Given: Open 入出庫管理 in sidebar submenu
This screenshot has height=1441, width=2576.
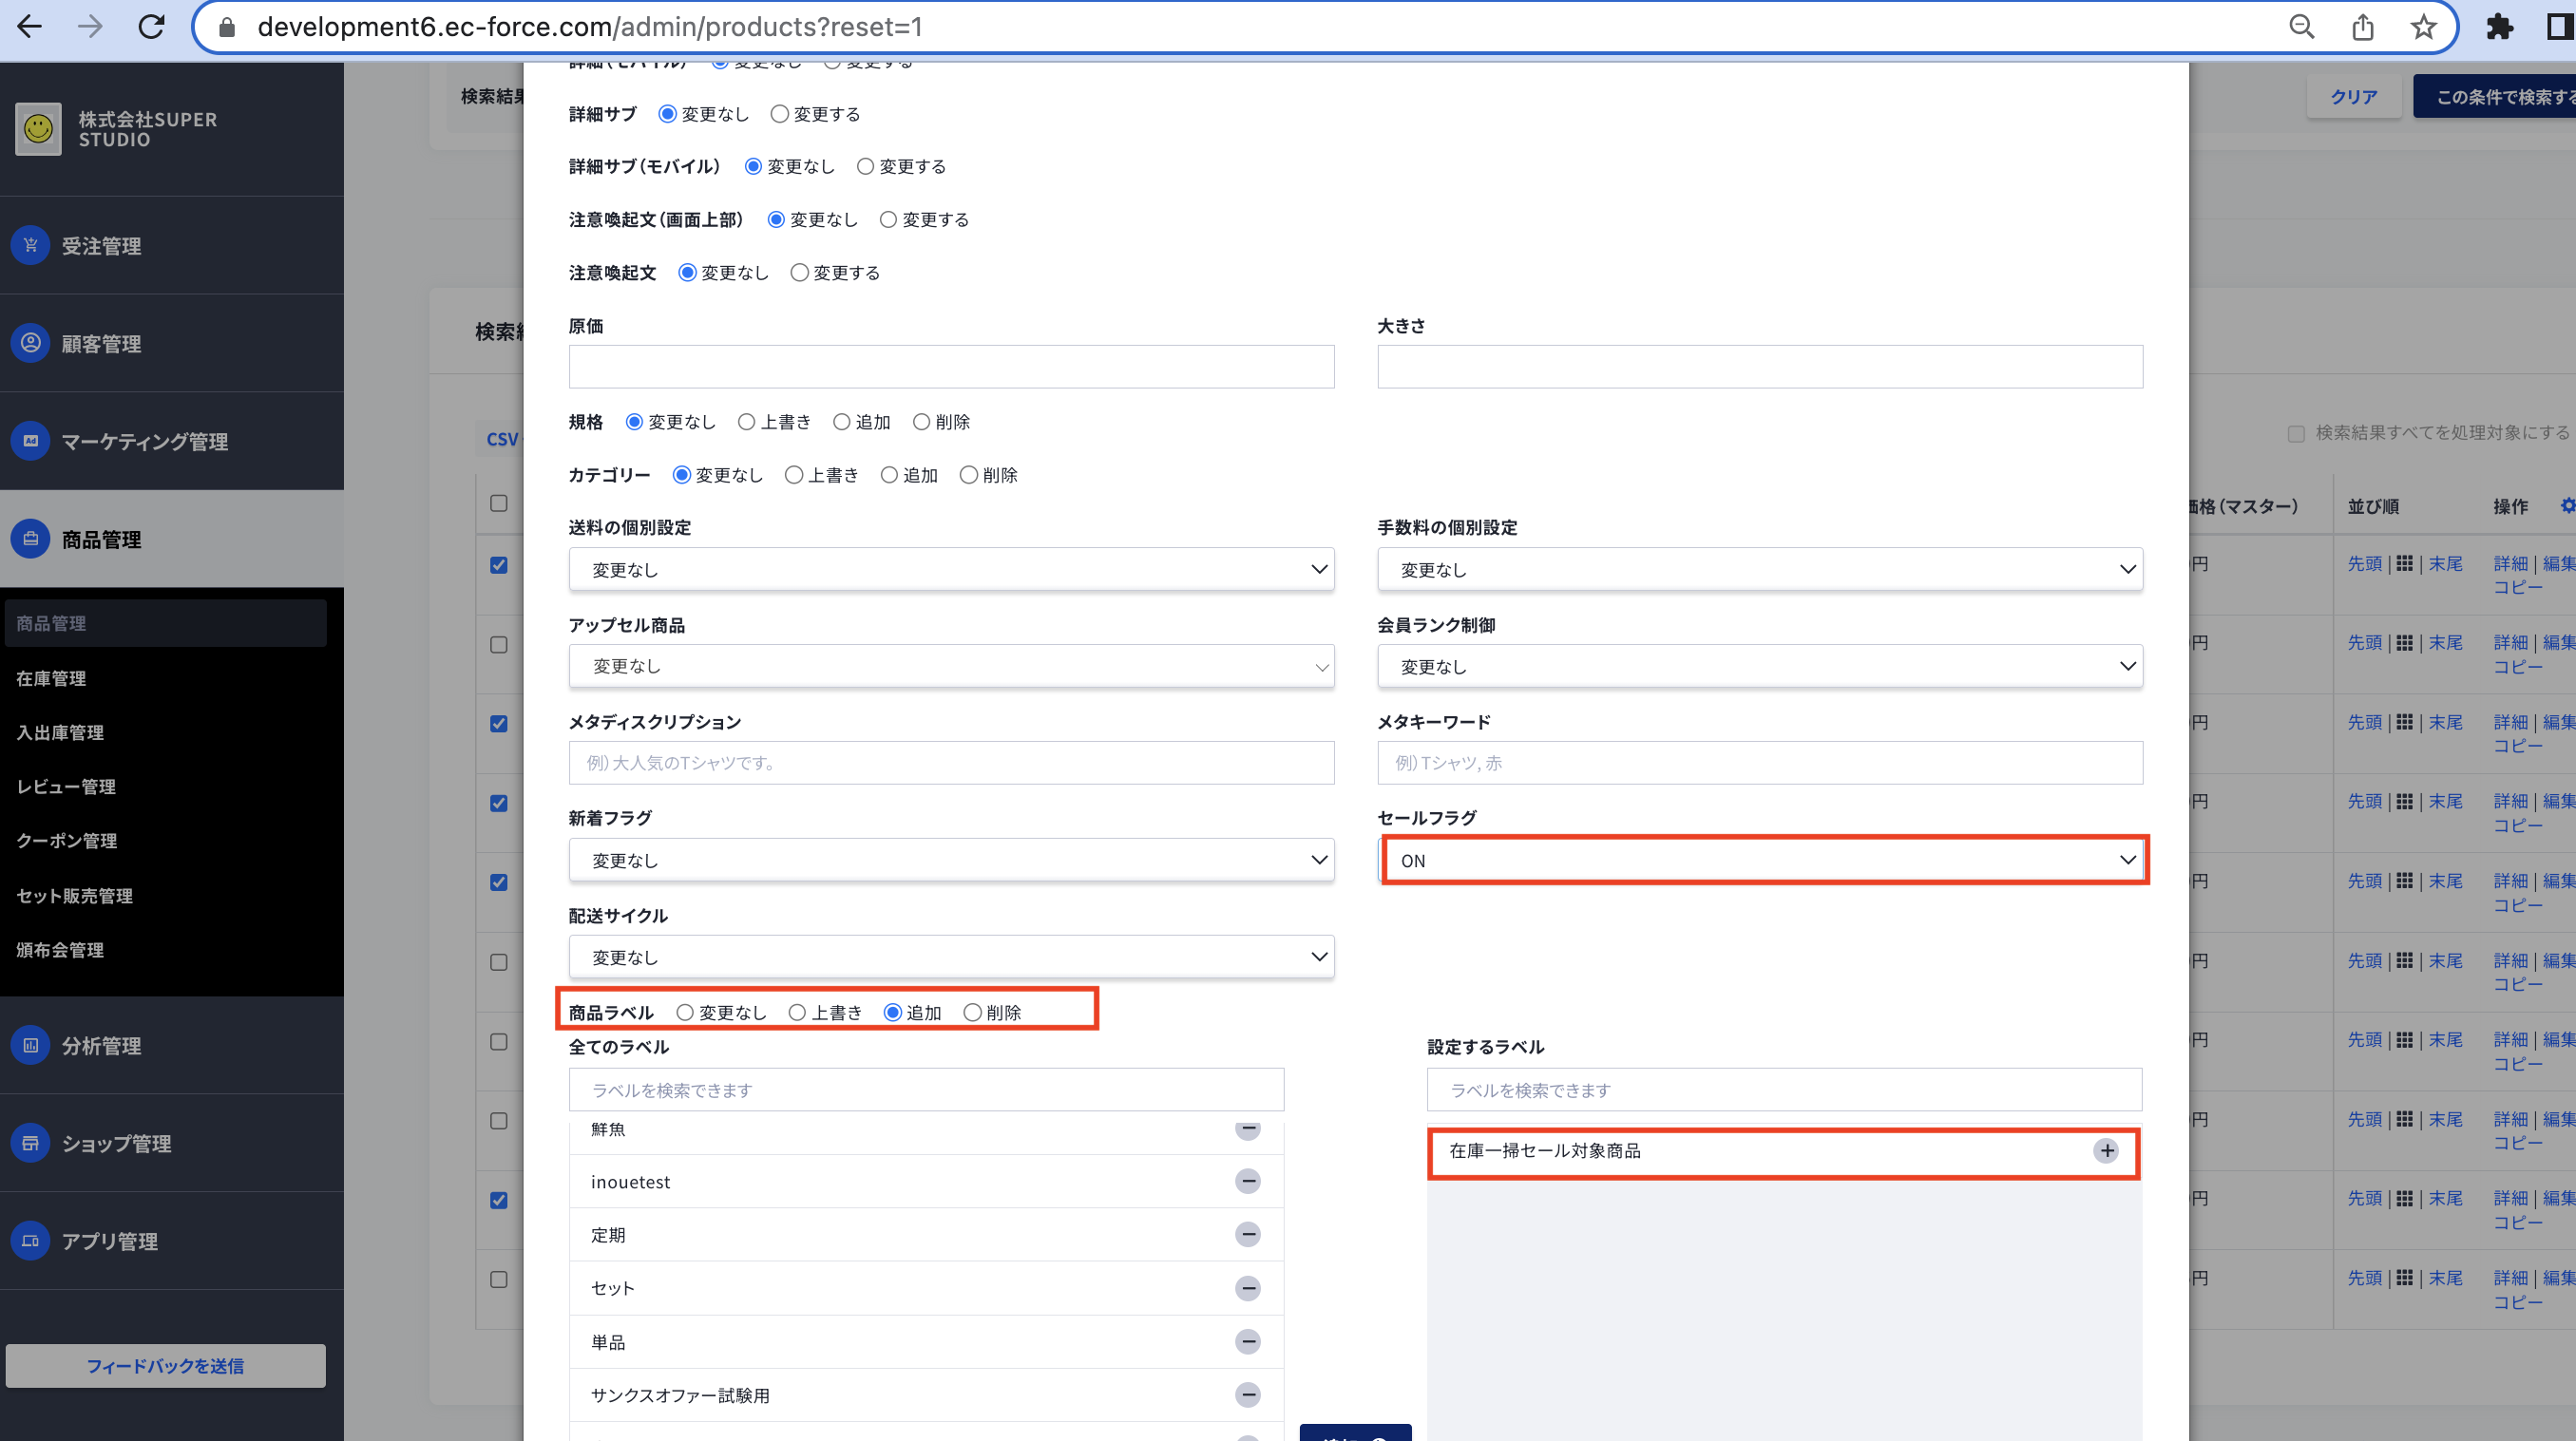Looking at the screenshot, I should 60,732.
